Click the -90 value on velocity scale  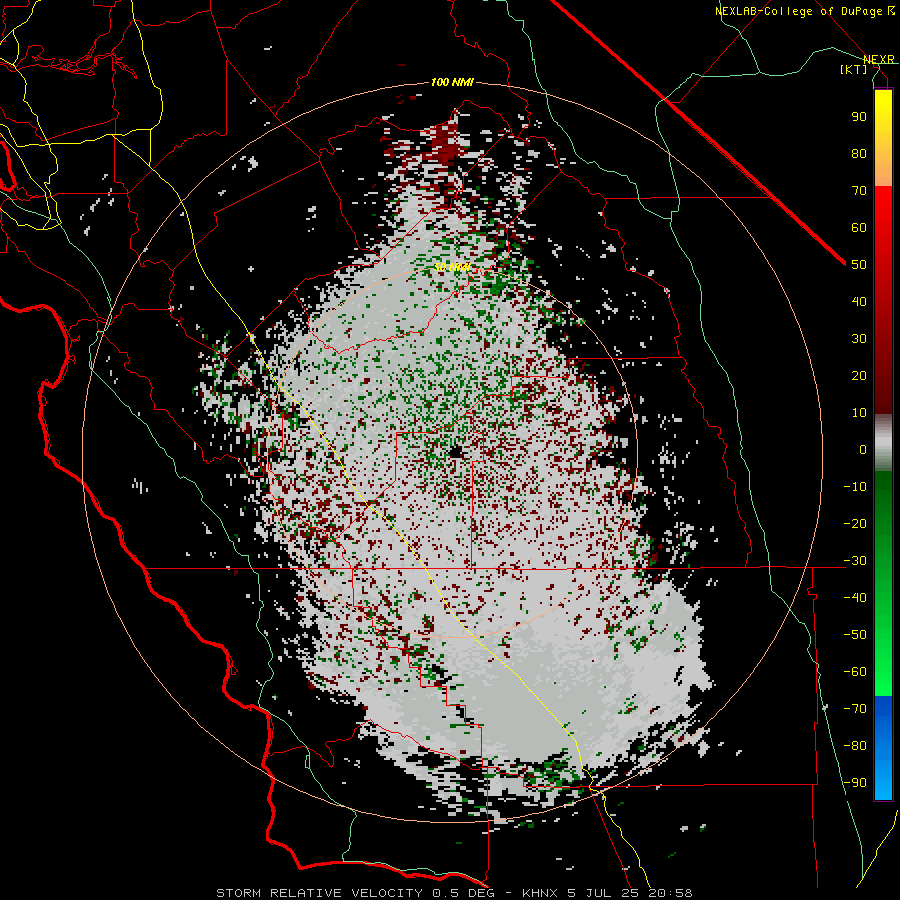coord(855,783)
